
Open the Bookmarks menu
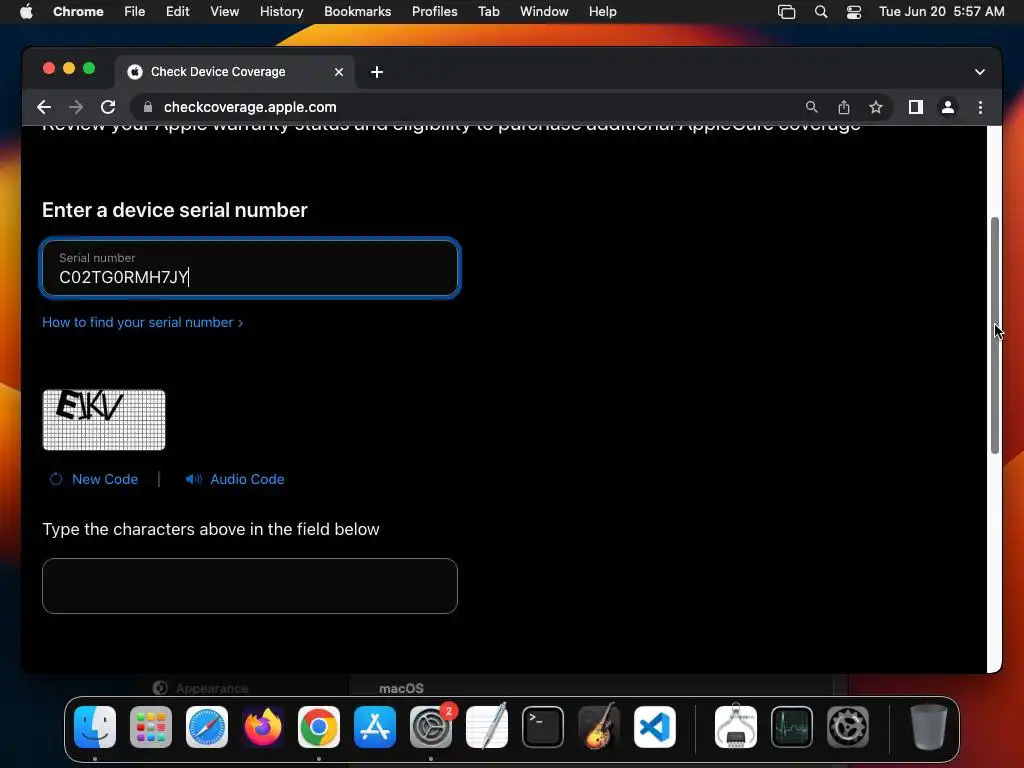click(x=357, y=12)
